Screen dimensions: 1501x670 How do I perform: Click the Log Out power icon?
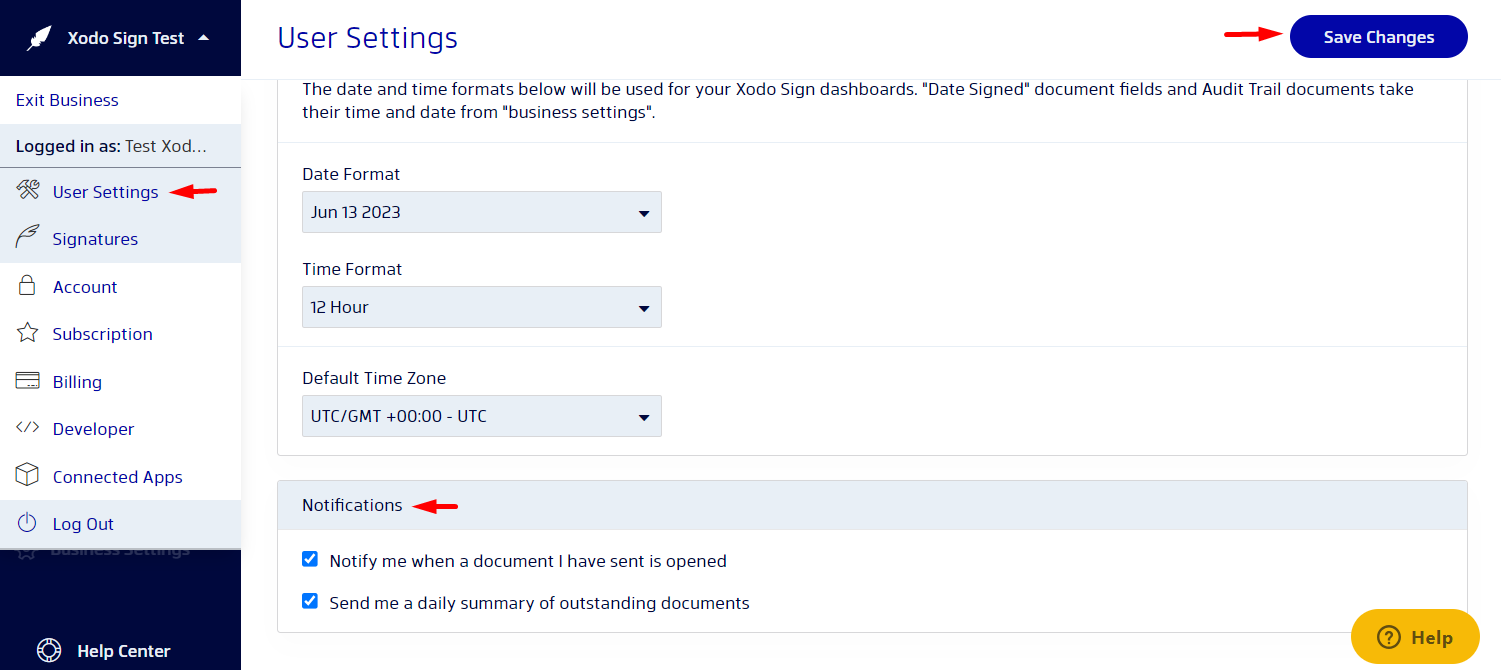tap(28, 523)
